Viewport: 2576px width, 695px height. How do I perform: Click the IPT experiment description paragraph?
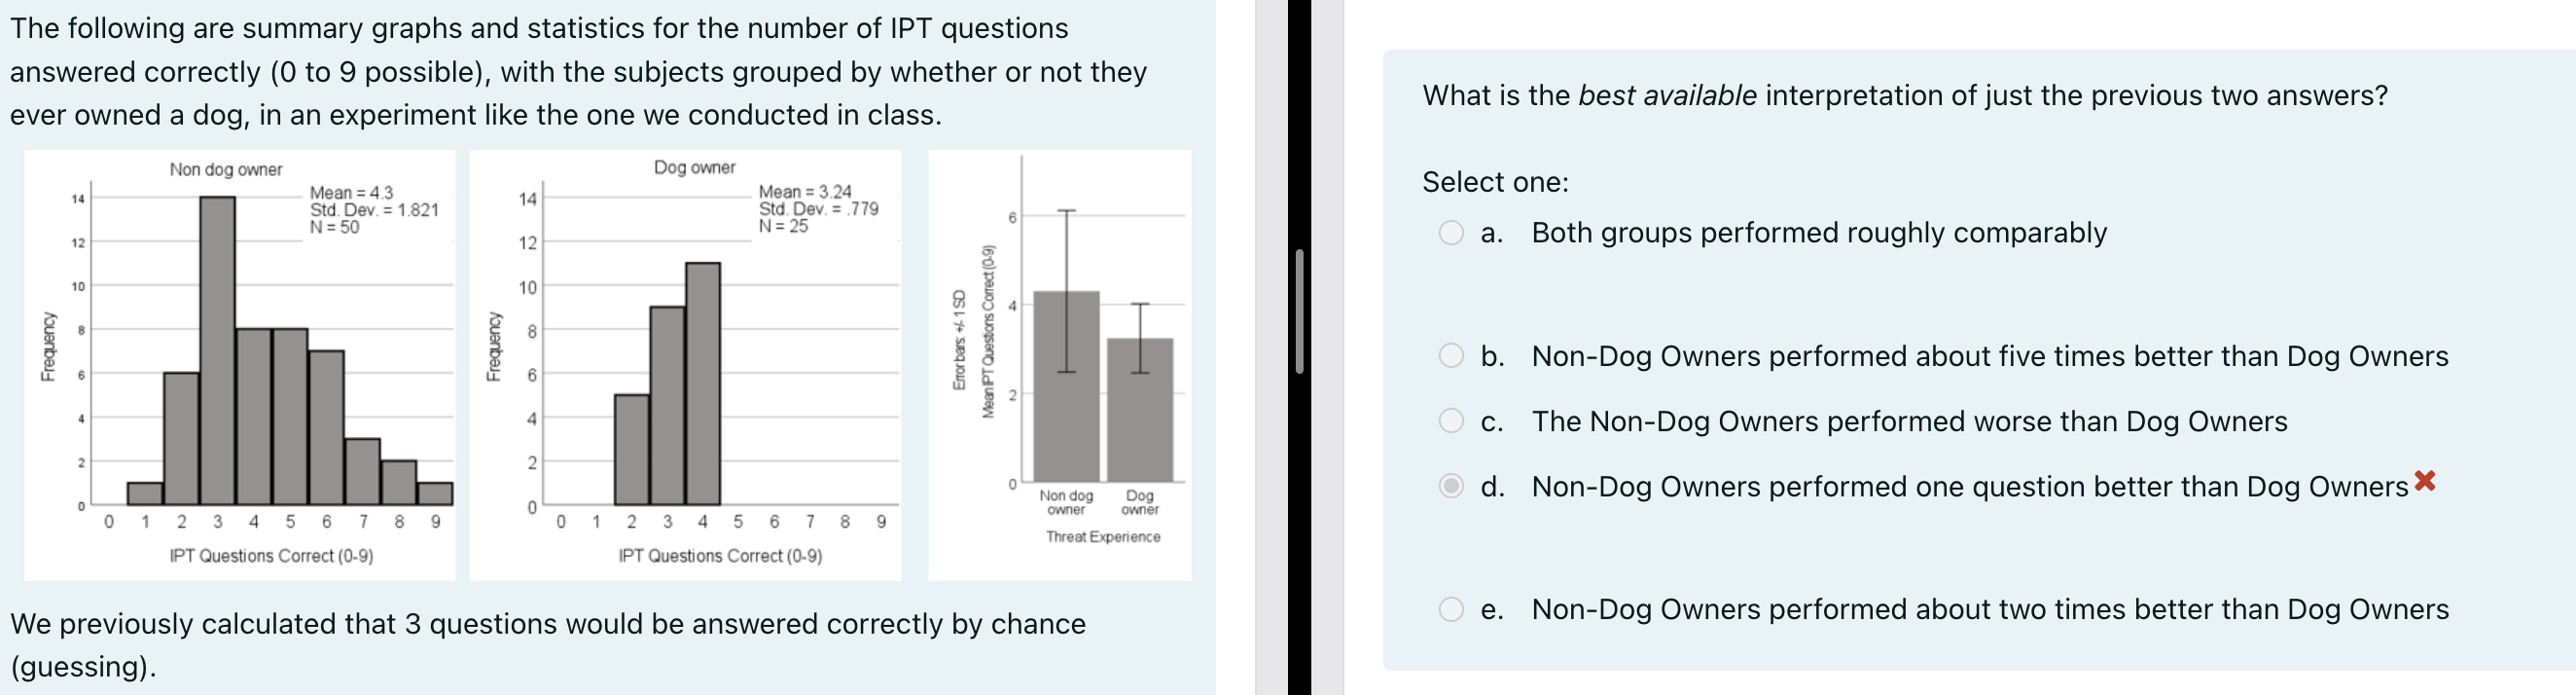pos(578,70)
